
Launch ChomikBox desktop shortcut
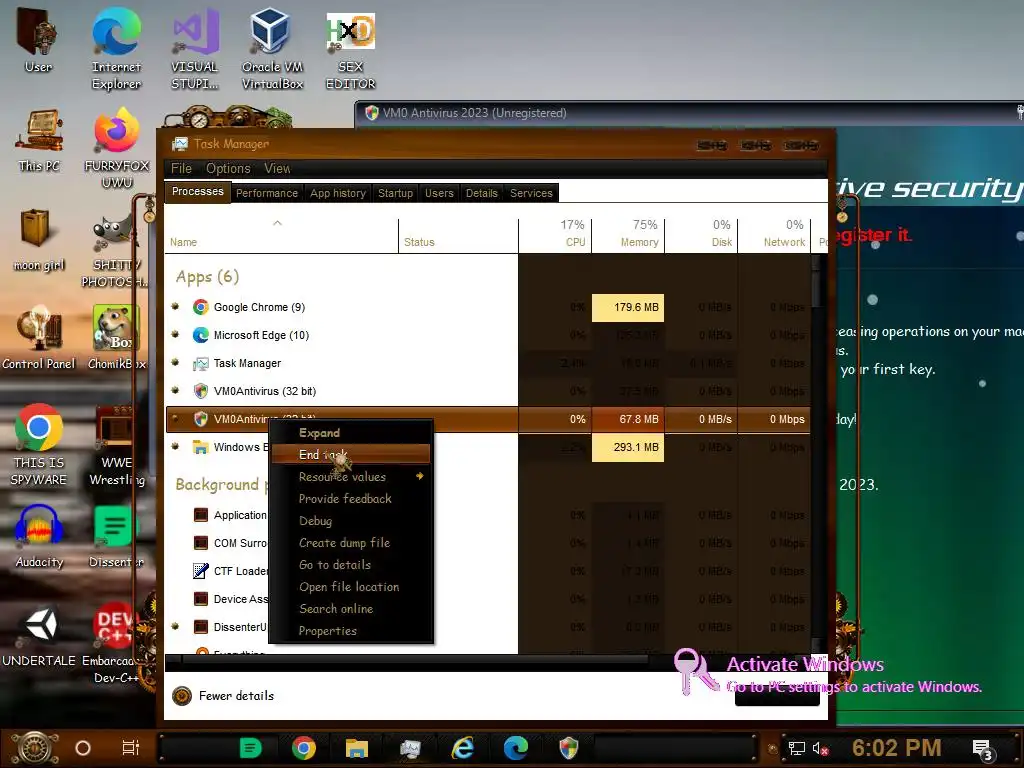[x=117, y=338]
